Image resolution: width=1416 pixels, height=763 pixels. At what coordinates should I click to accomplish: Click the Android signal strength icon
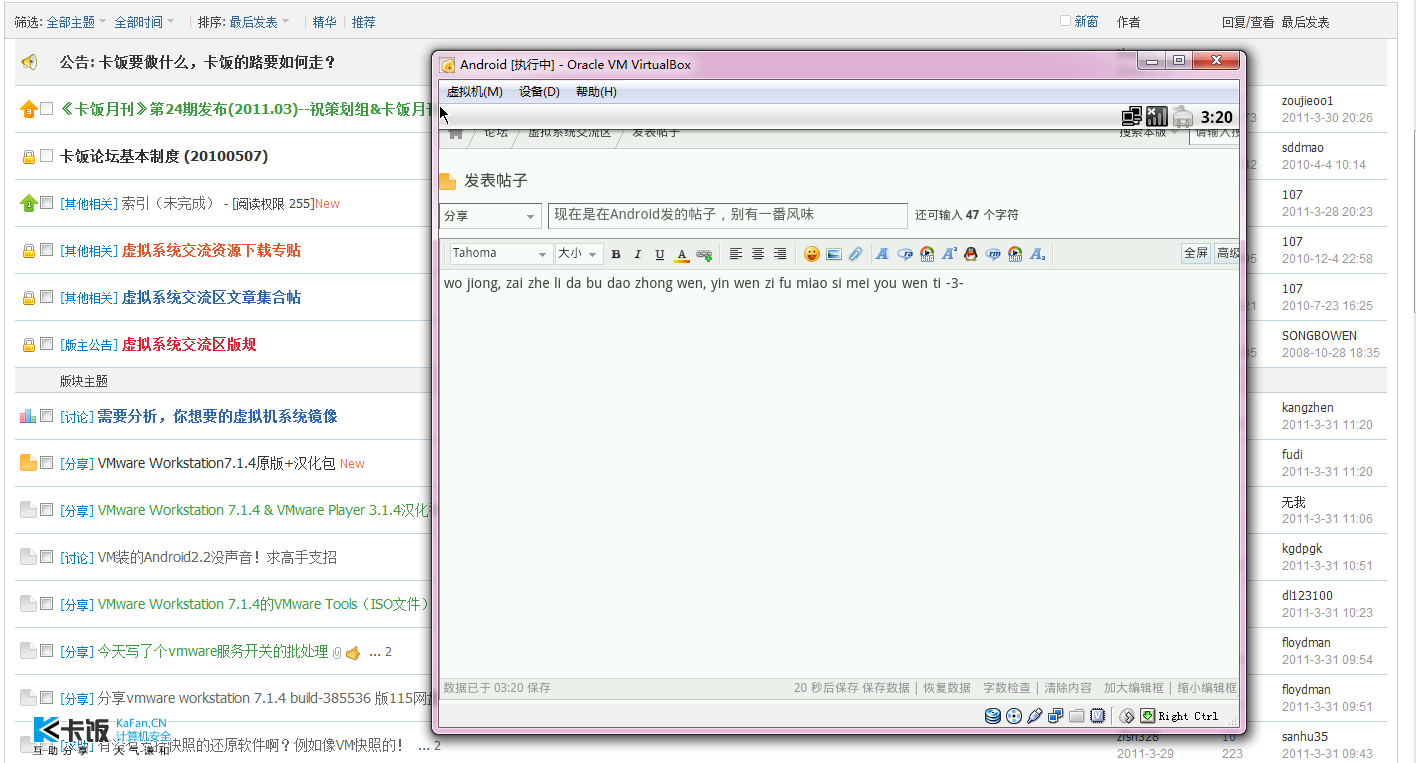[1157, 116]
